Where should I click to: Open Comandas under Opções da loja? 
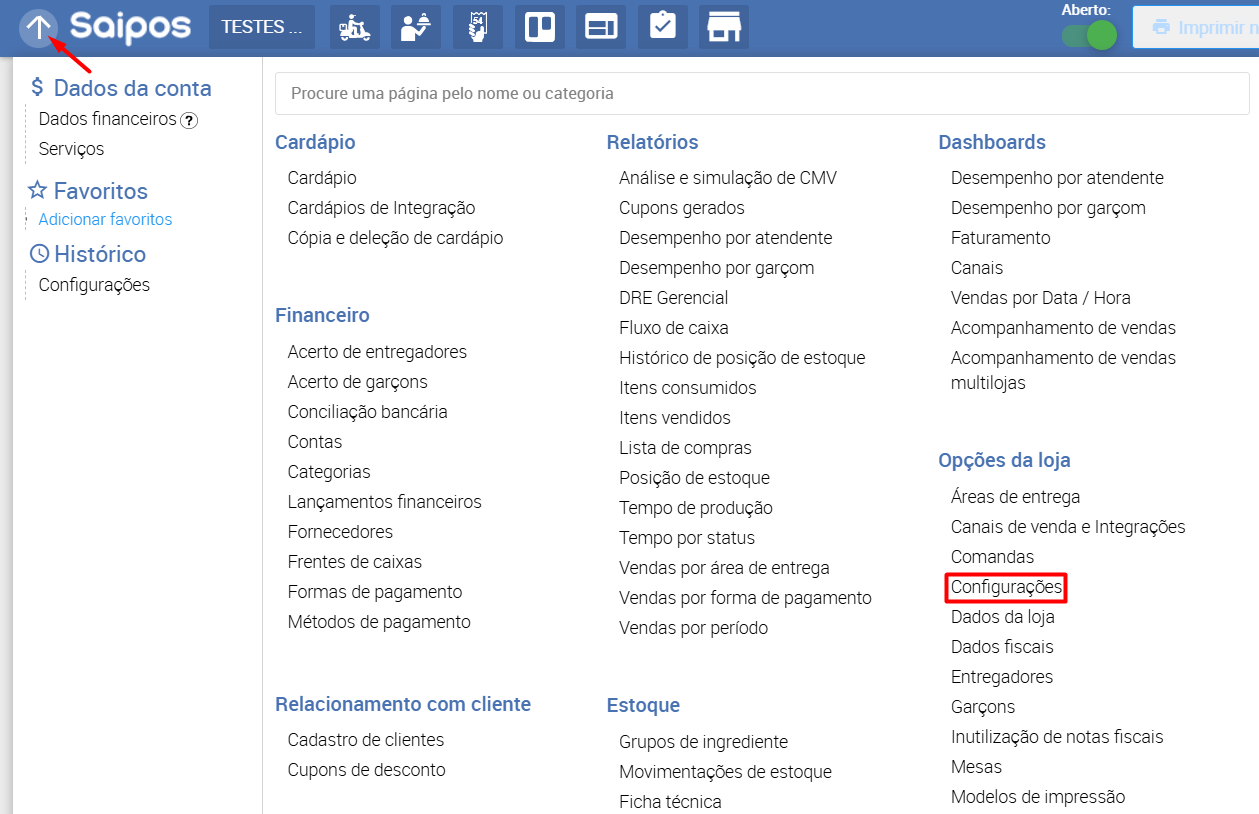pos(992,557)
